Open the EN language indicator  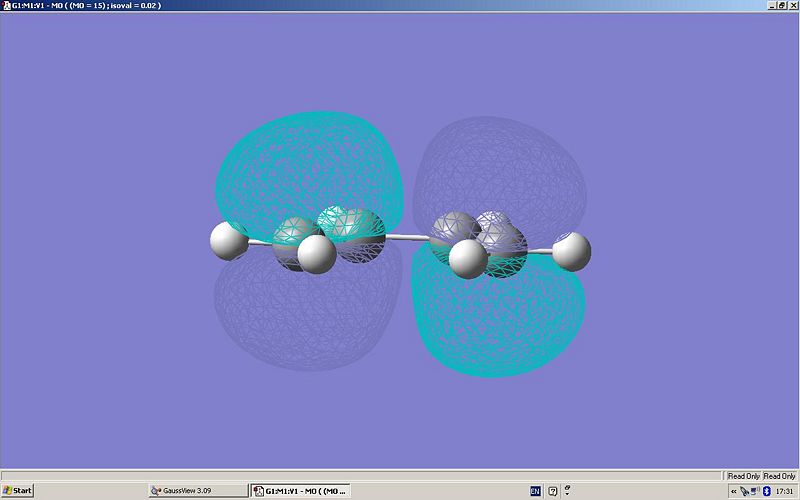tap(535, 491)
